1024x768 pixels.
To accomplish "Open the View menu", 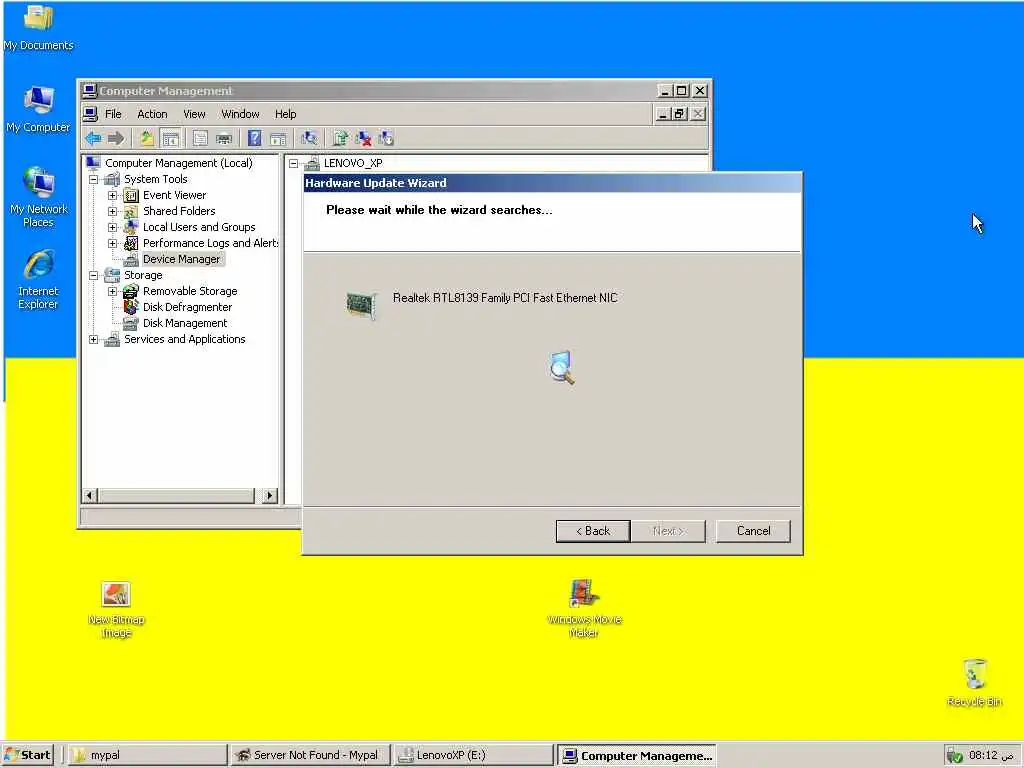I will [x=194, y=114].
